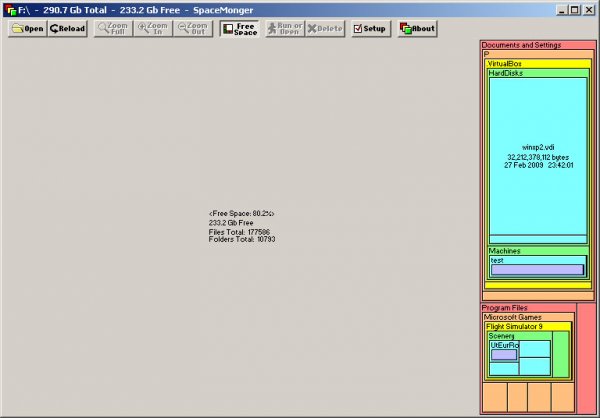Select the P folder label
The width and height of the screenshot is (600, 418).
click(x=487, y=54)
